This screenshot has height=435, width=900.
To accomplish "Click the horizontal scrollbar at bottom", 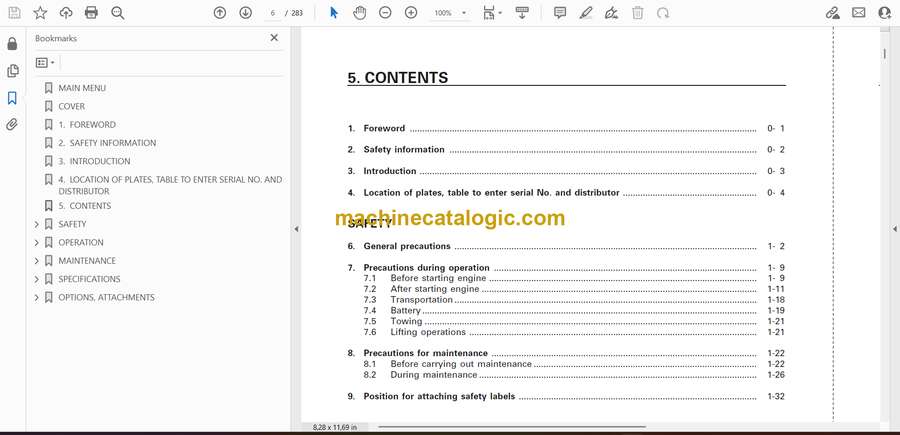I will click(512, 427).
